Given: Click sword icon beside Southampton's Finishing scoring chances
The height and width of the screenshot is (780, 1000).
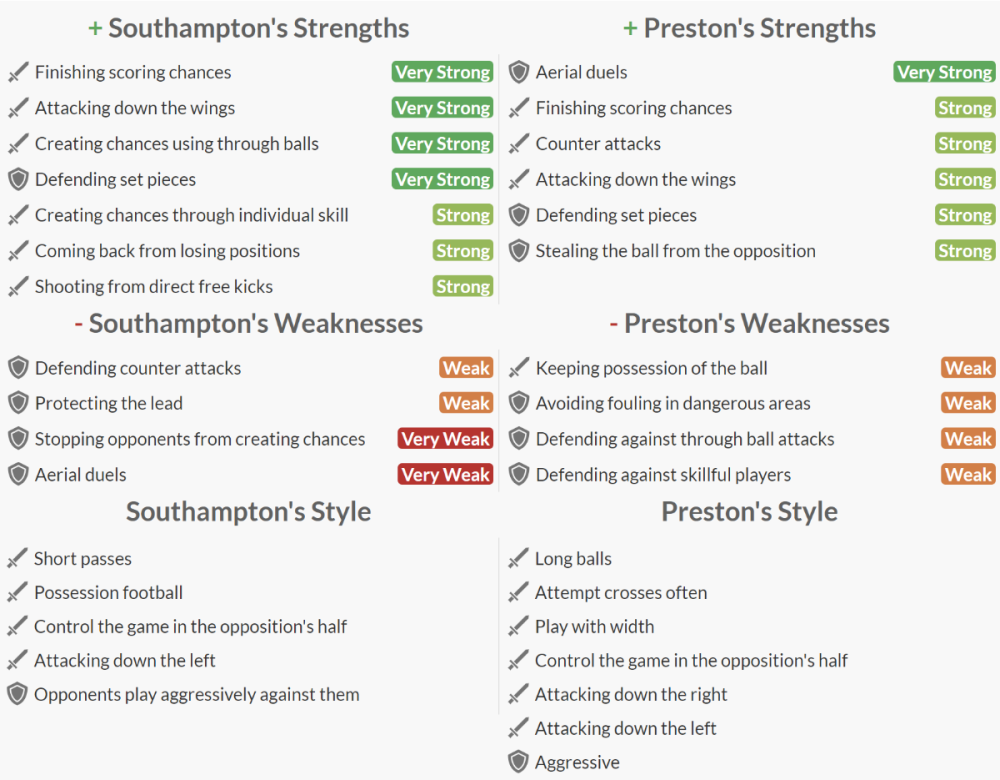Looking at the screenshot, I should point(18,72).
